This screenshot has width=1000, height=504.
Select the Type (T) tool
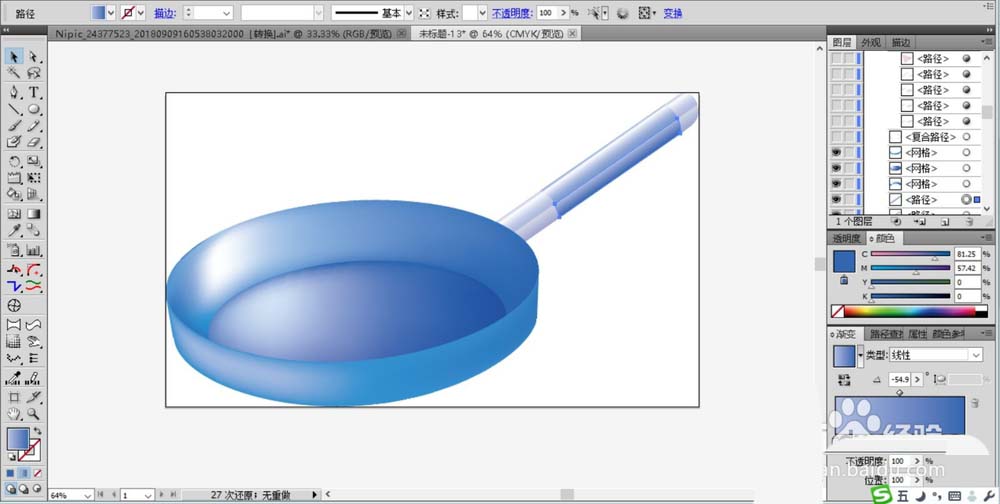[33, 93]
